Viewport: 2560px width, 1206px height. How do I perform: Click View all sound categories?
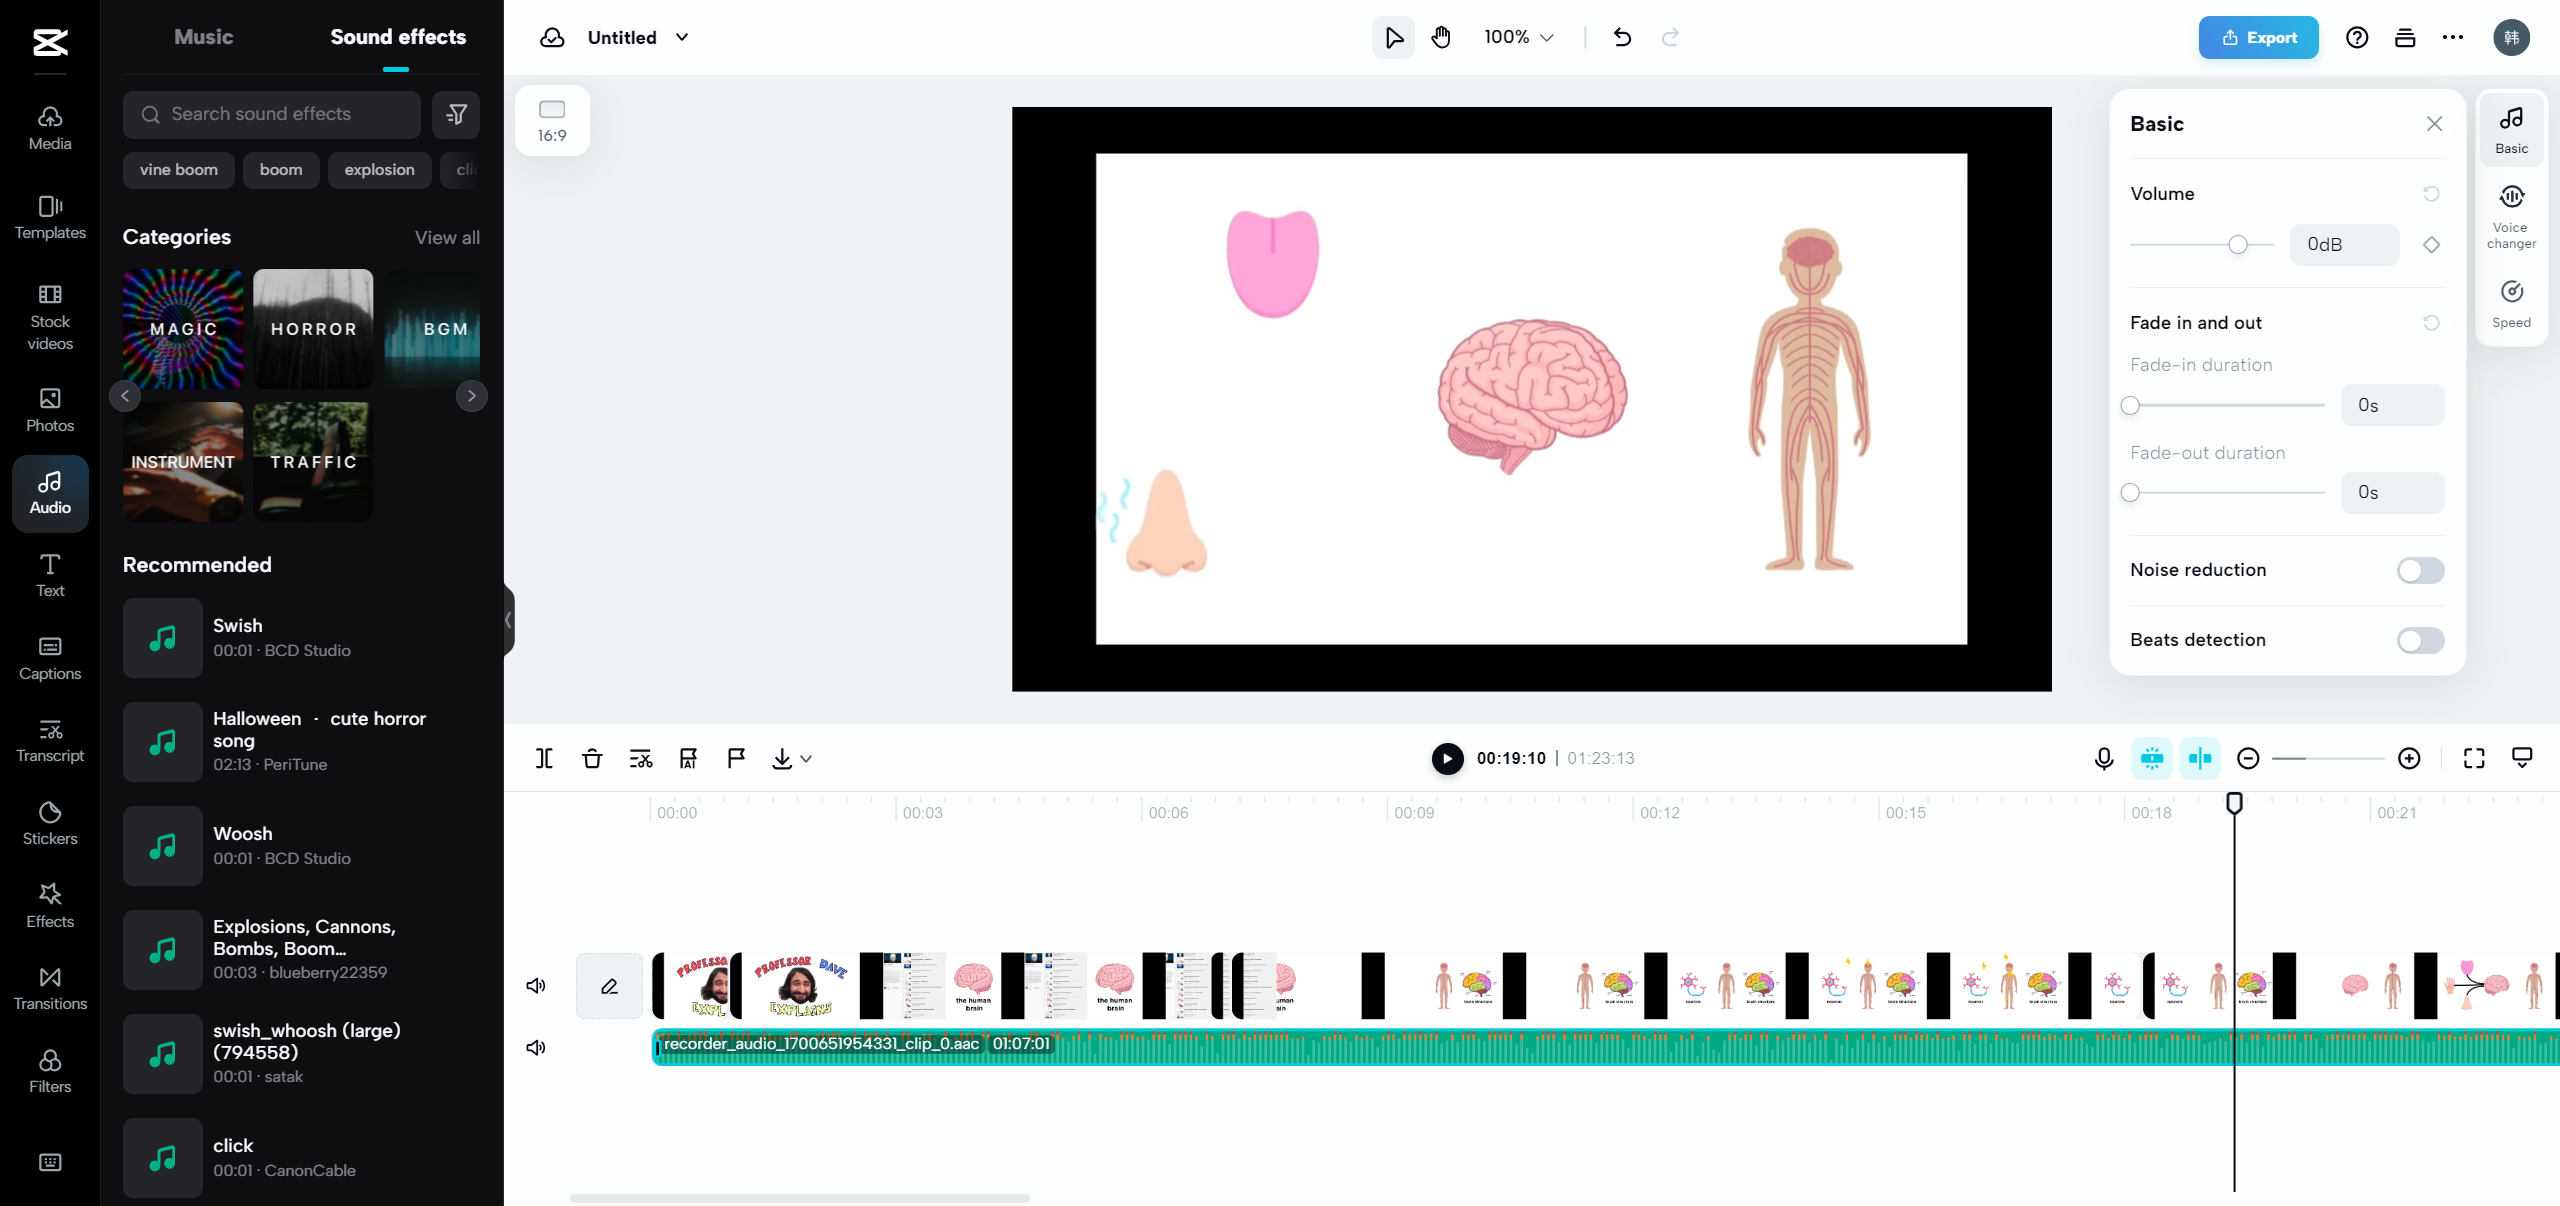447,237
